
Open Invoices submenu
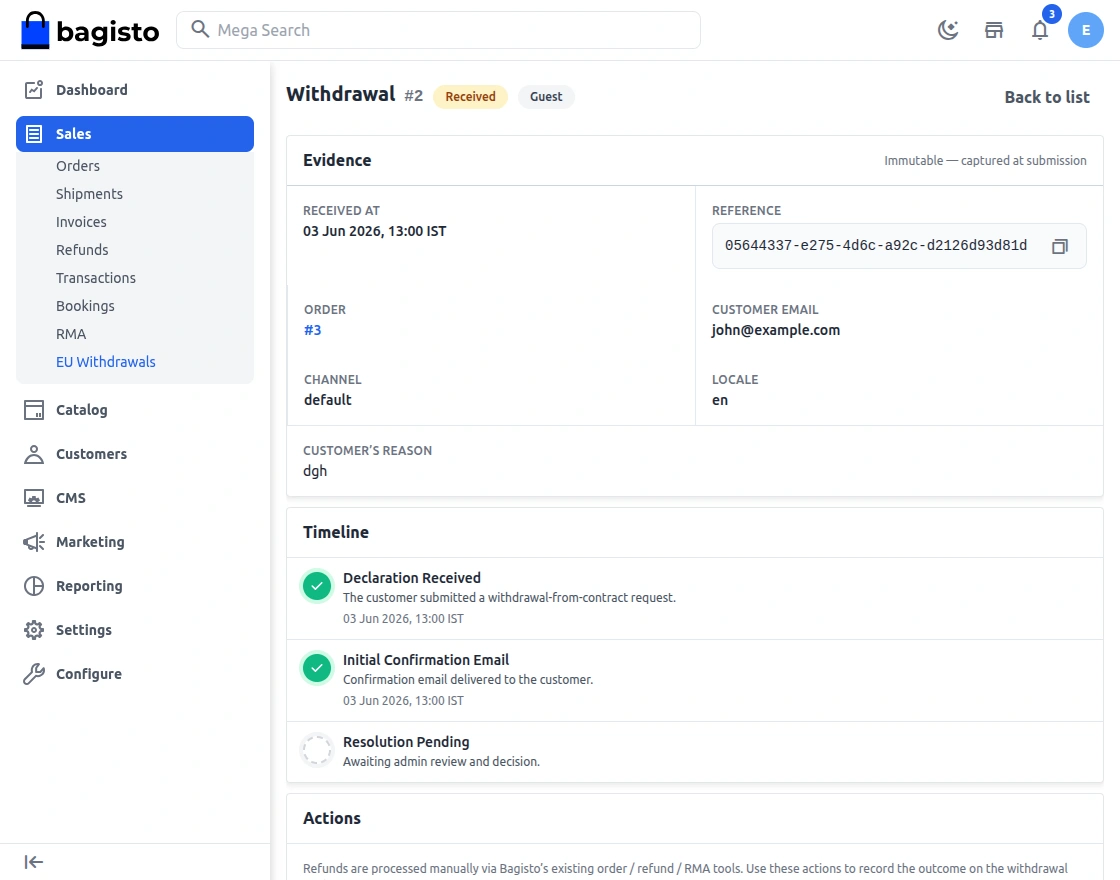click(x=81, y=221)
